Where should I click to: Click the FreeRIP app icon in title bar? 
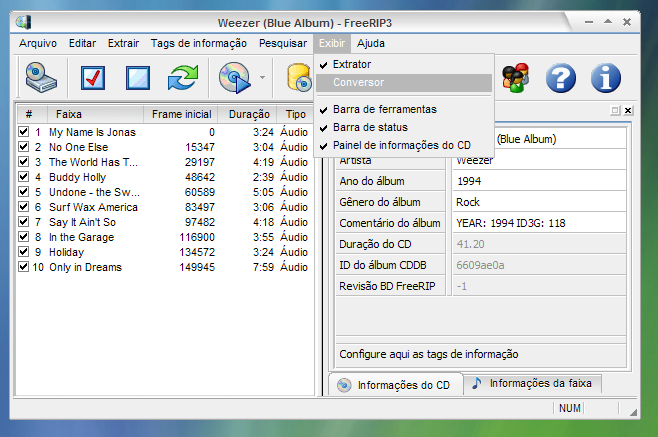24,22
